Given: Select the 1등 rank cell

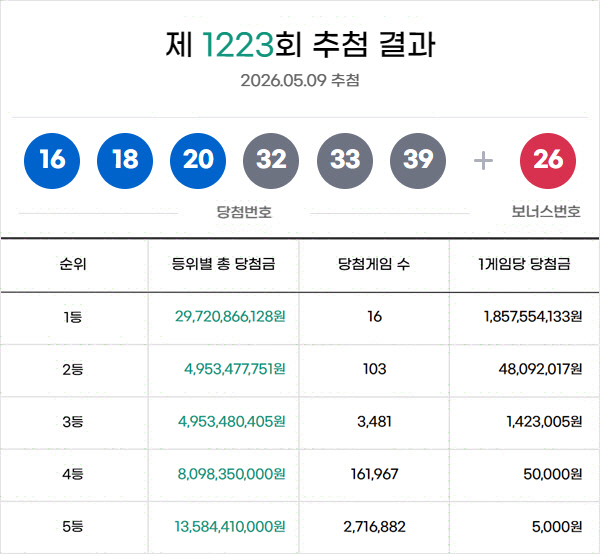Looking at the screenshot, I should 73,317.
